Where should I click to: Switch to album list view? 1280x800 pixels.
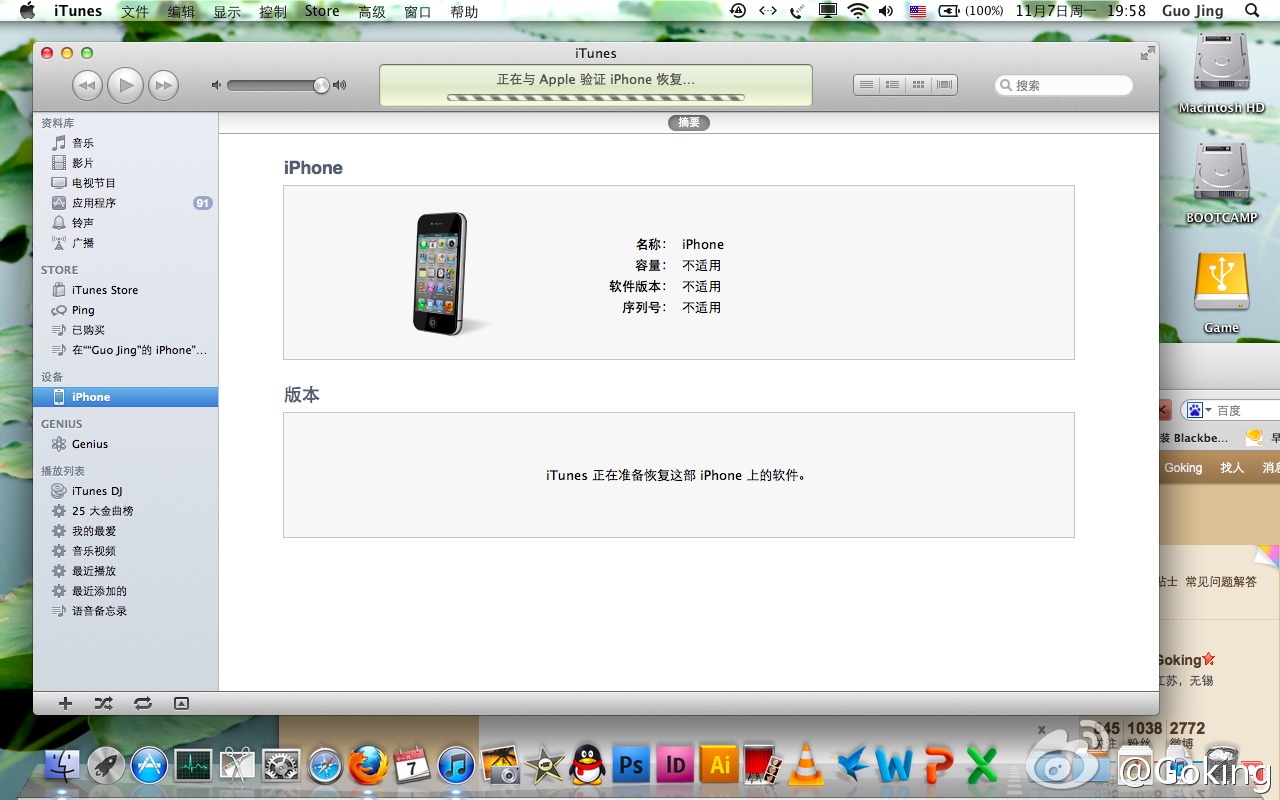[x=892, y=85]
